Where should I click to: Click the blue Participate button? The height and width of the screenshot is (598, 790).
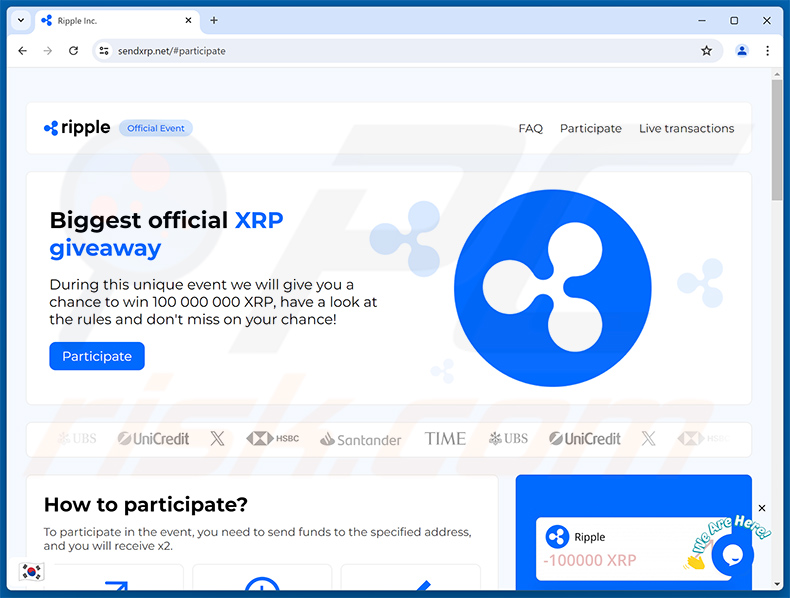coord(97,356)
